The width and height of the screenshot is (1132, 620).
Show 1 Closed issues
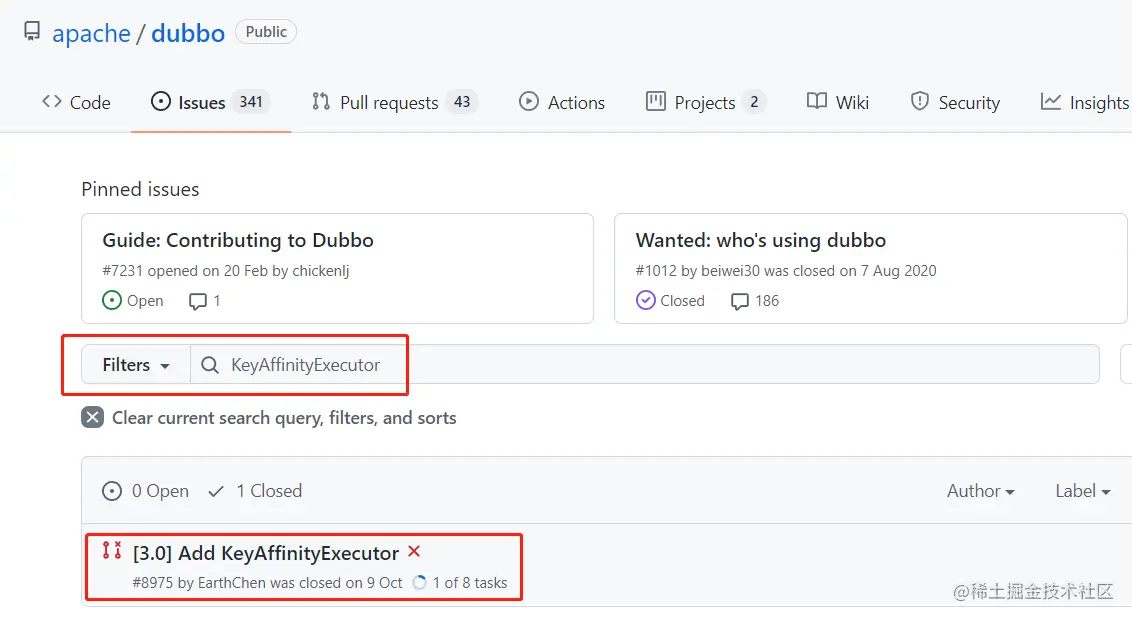point(255,492)
